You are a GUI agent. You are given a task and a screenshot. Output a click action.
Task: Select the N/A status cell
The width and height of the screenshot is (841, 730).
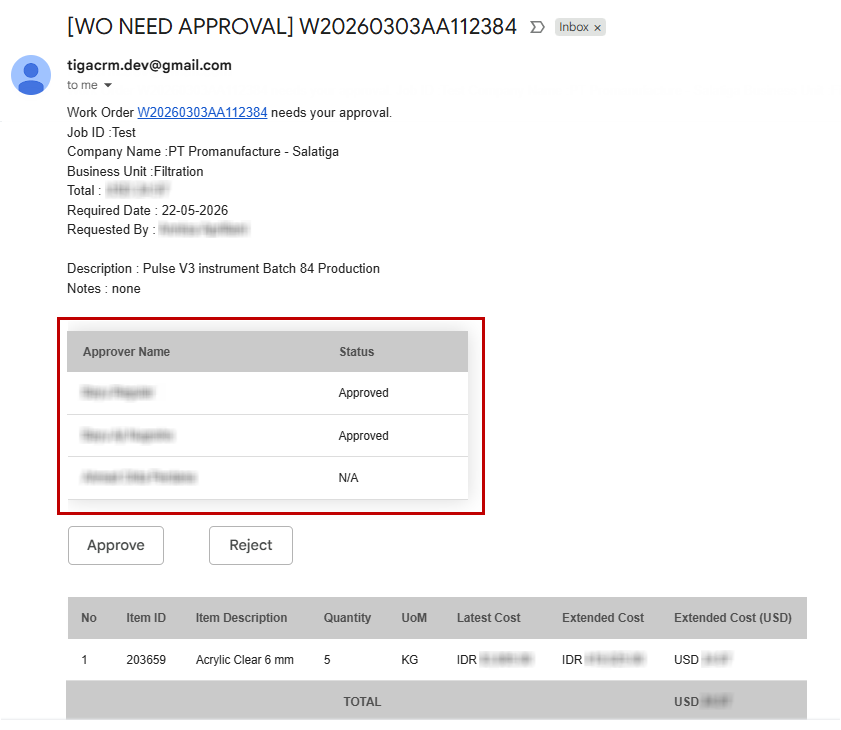(x=348, y=478)
